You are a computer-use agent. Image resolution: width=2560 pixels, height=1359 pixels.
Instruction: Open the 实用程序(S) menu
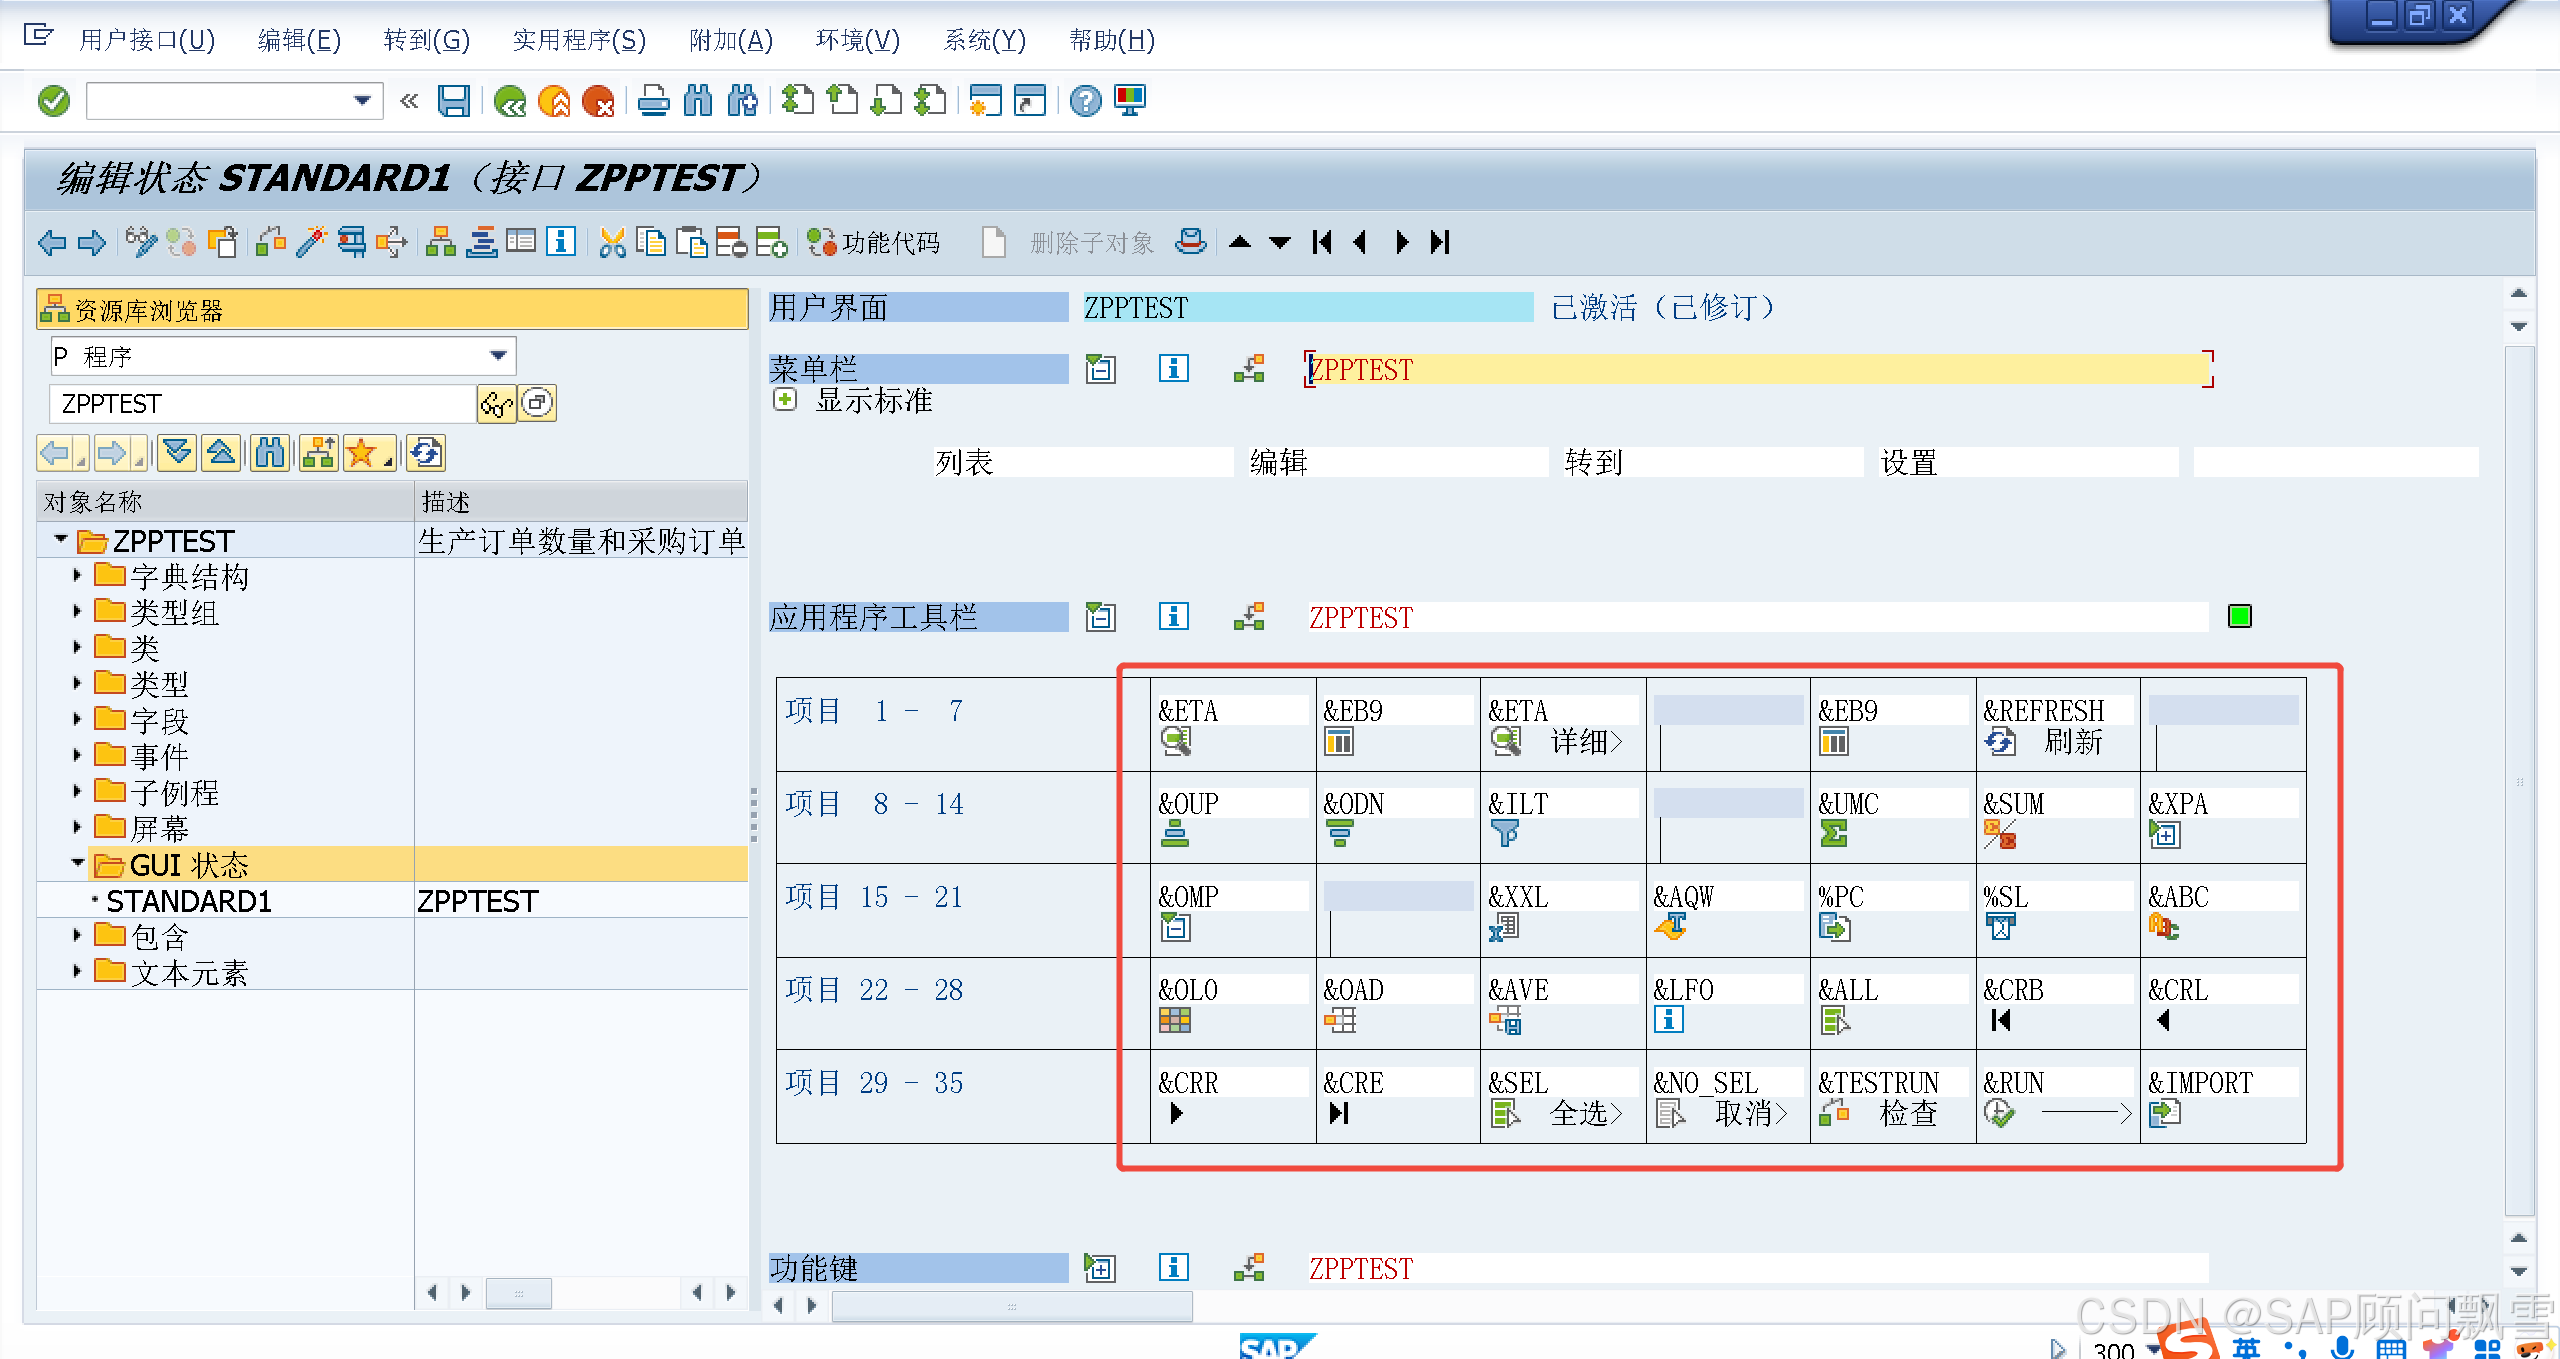click(x=579, y=40)
